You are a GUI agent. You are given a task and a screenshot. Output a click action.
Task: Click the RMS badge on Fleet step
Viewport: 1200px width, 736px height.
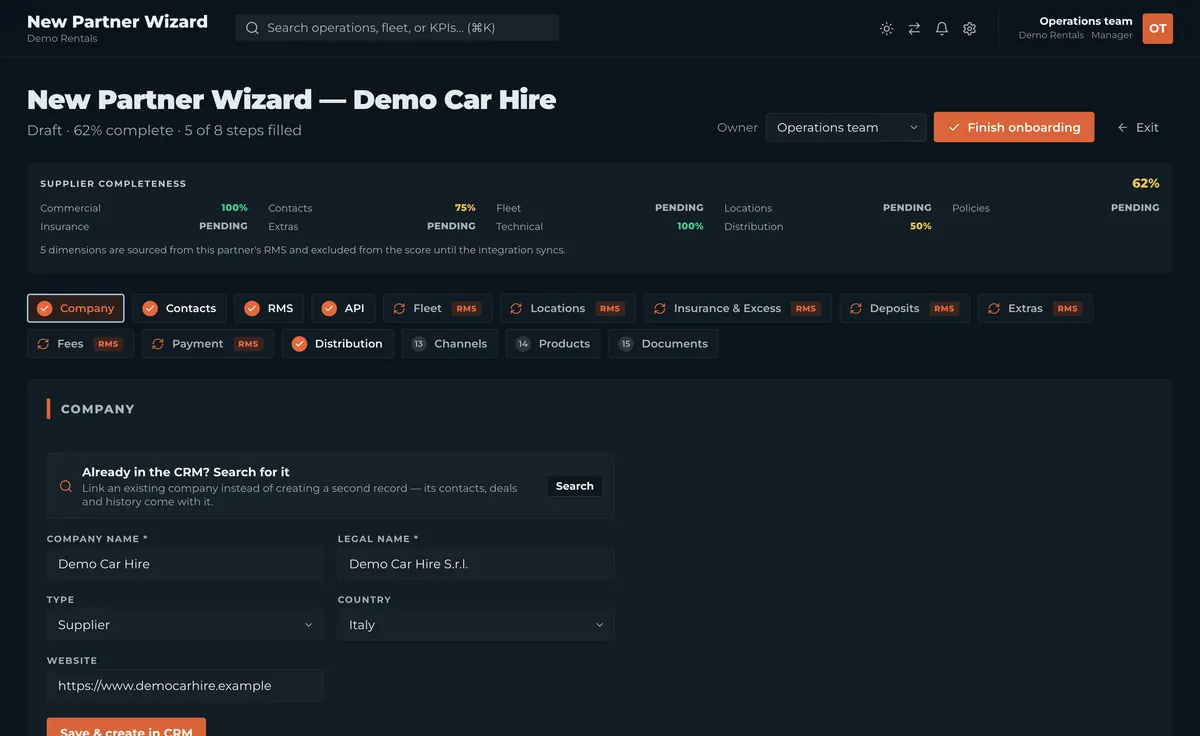(x=467, y=308)
